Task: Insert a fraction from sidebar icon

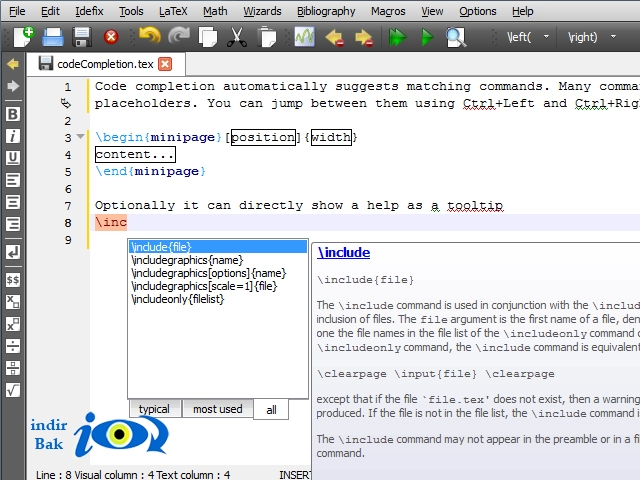Action: pyautogui.click(x=13, y=368)
